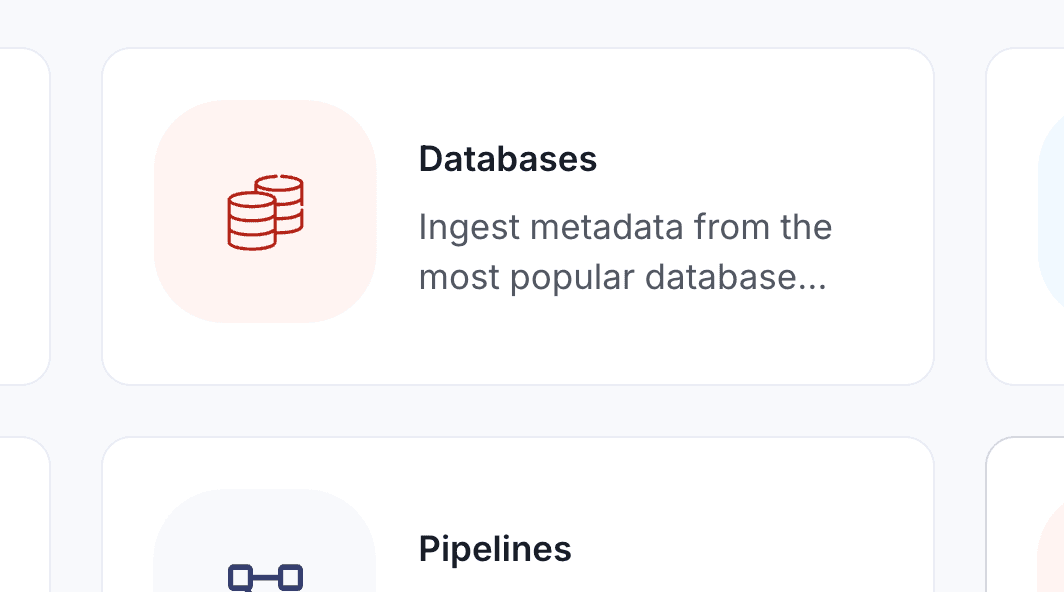Click the "most popular database..." truncated line
1064x592 pixels.
(x=622, y=277)
